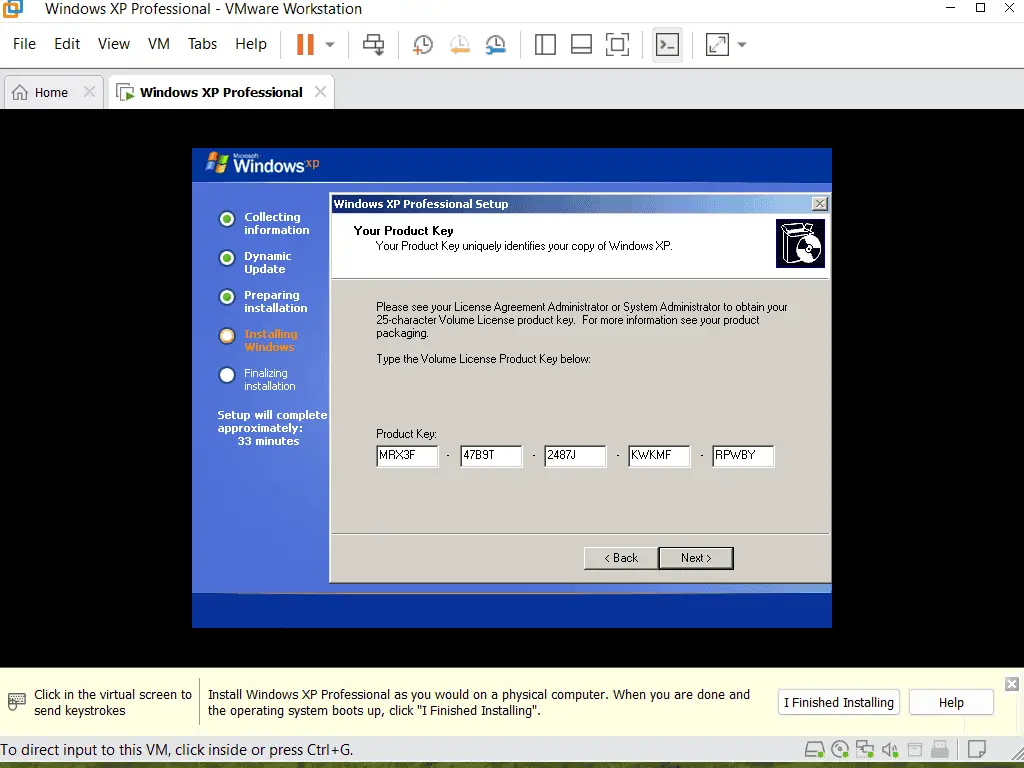Image resolution: width=1024 pixels, height=768 pixels.
Task: Click the Revert to snapshot icon
Action: (459, 44)
